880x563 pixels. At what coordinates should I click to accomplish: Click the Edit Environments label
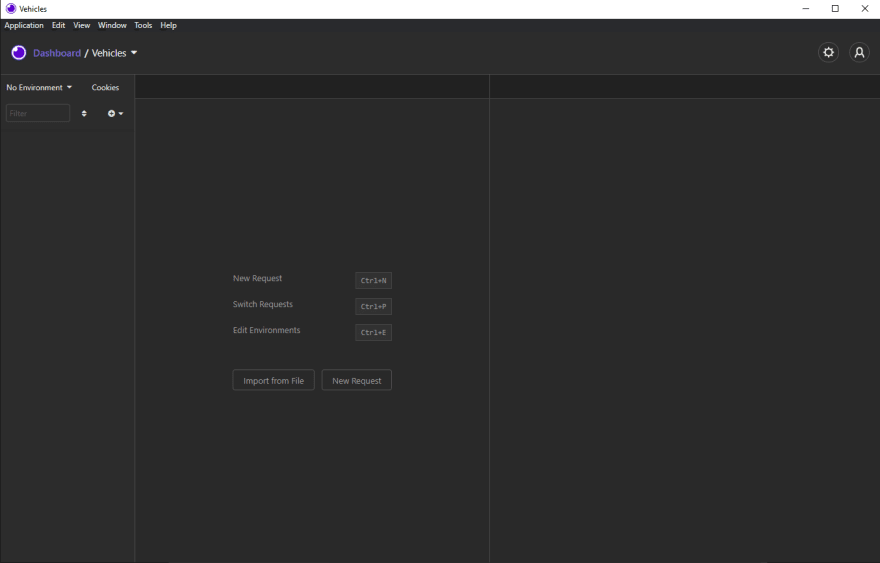click(x=267, y=330)
